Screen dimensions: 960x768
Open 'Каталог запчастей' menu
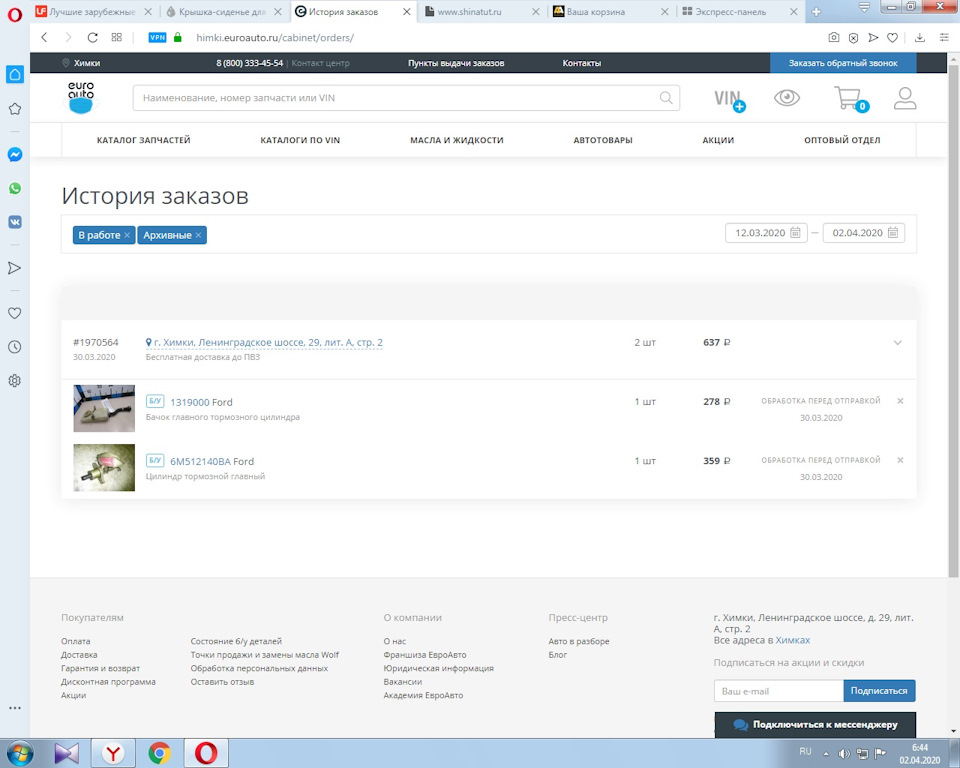click(x=143, y=140)
